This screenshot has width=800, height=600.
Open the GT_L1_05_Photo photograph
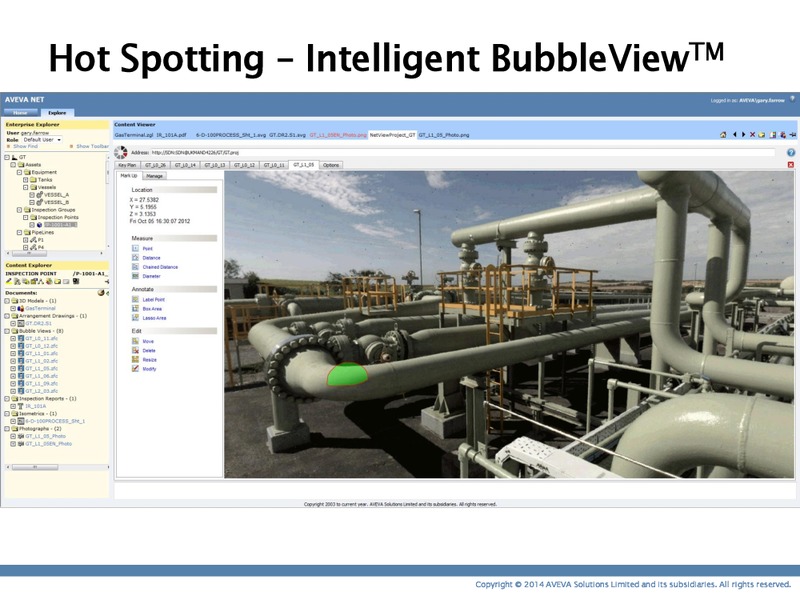45,436
